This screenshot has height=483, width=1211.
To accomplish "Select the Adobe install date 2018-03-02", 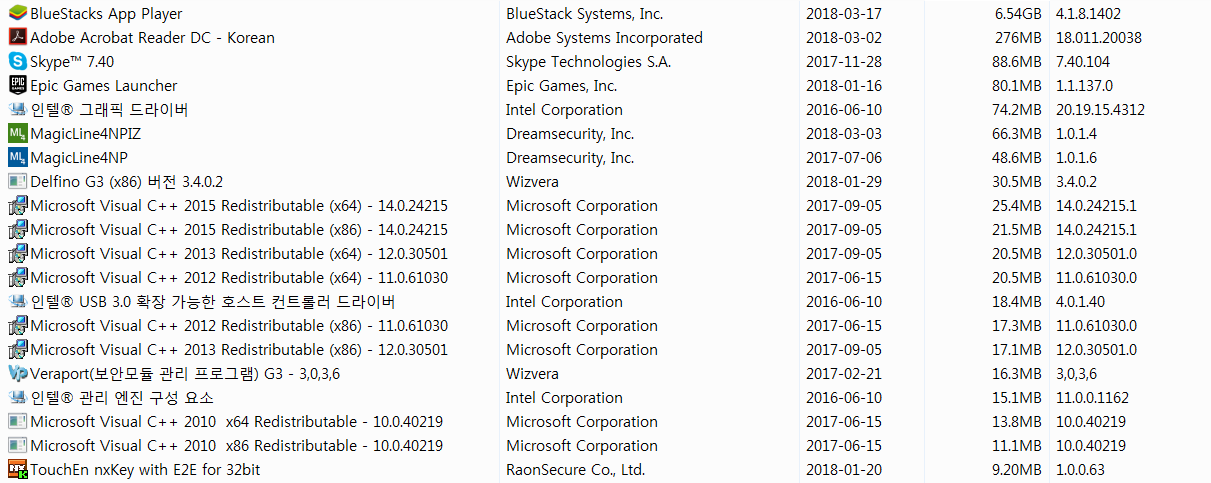I will 844,38.
